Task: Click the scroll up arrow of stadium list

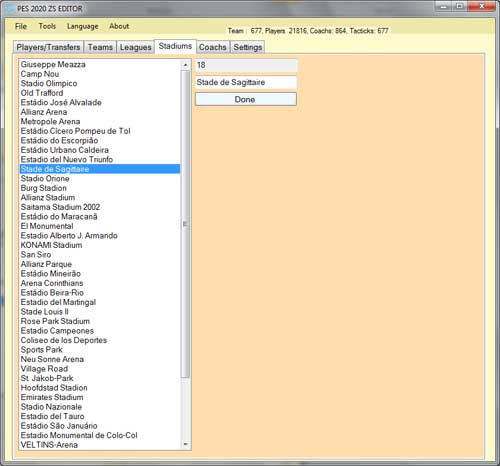Action: point(186,65)
